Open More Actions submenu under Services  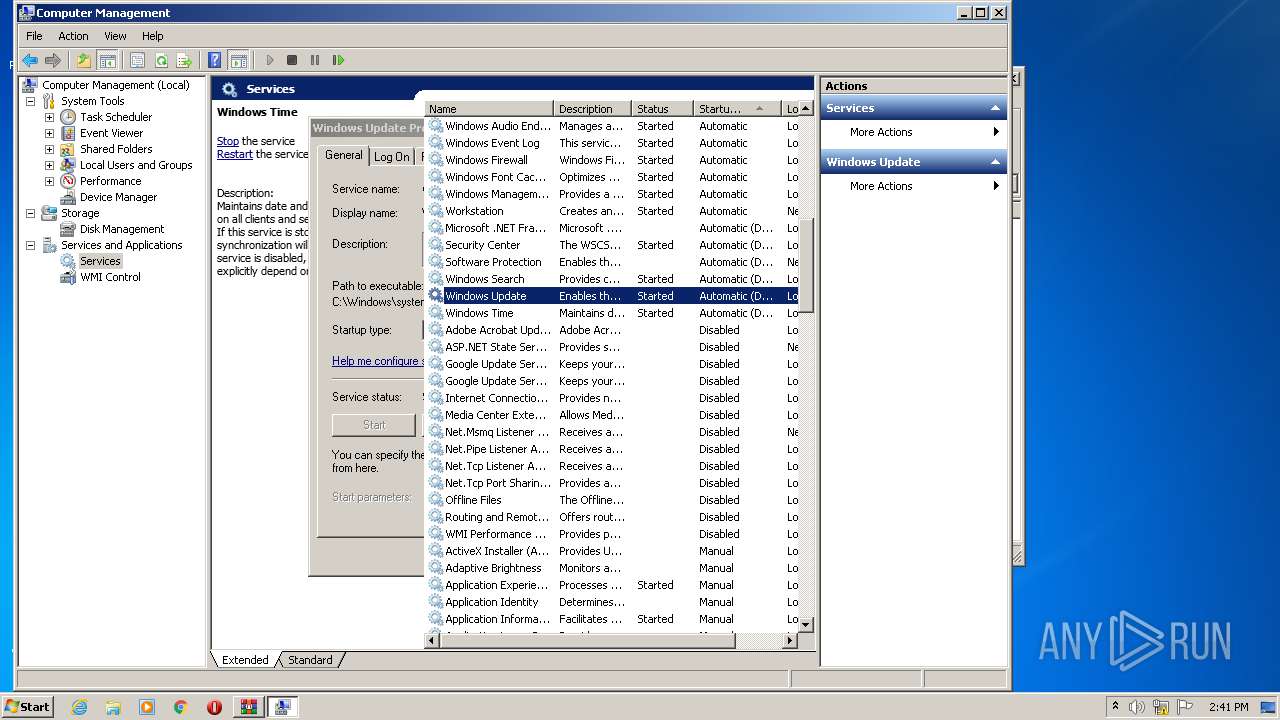[x=913, y=132]
